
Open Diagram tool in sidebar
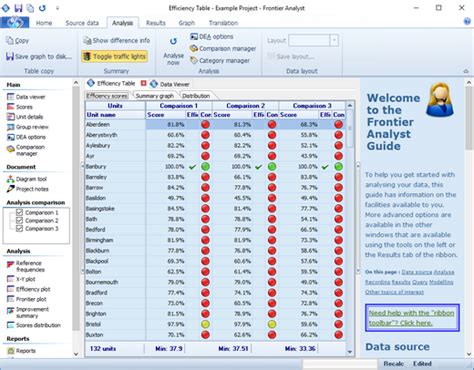(x=27, y=179)
